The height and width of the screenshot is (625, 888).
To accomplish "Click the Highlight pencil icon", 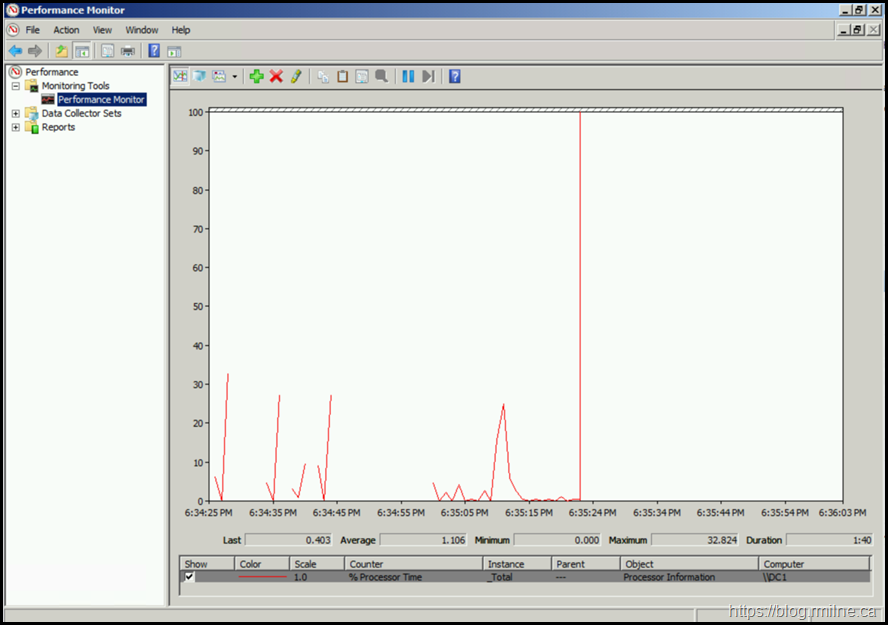I will [x=296, y=76].
